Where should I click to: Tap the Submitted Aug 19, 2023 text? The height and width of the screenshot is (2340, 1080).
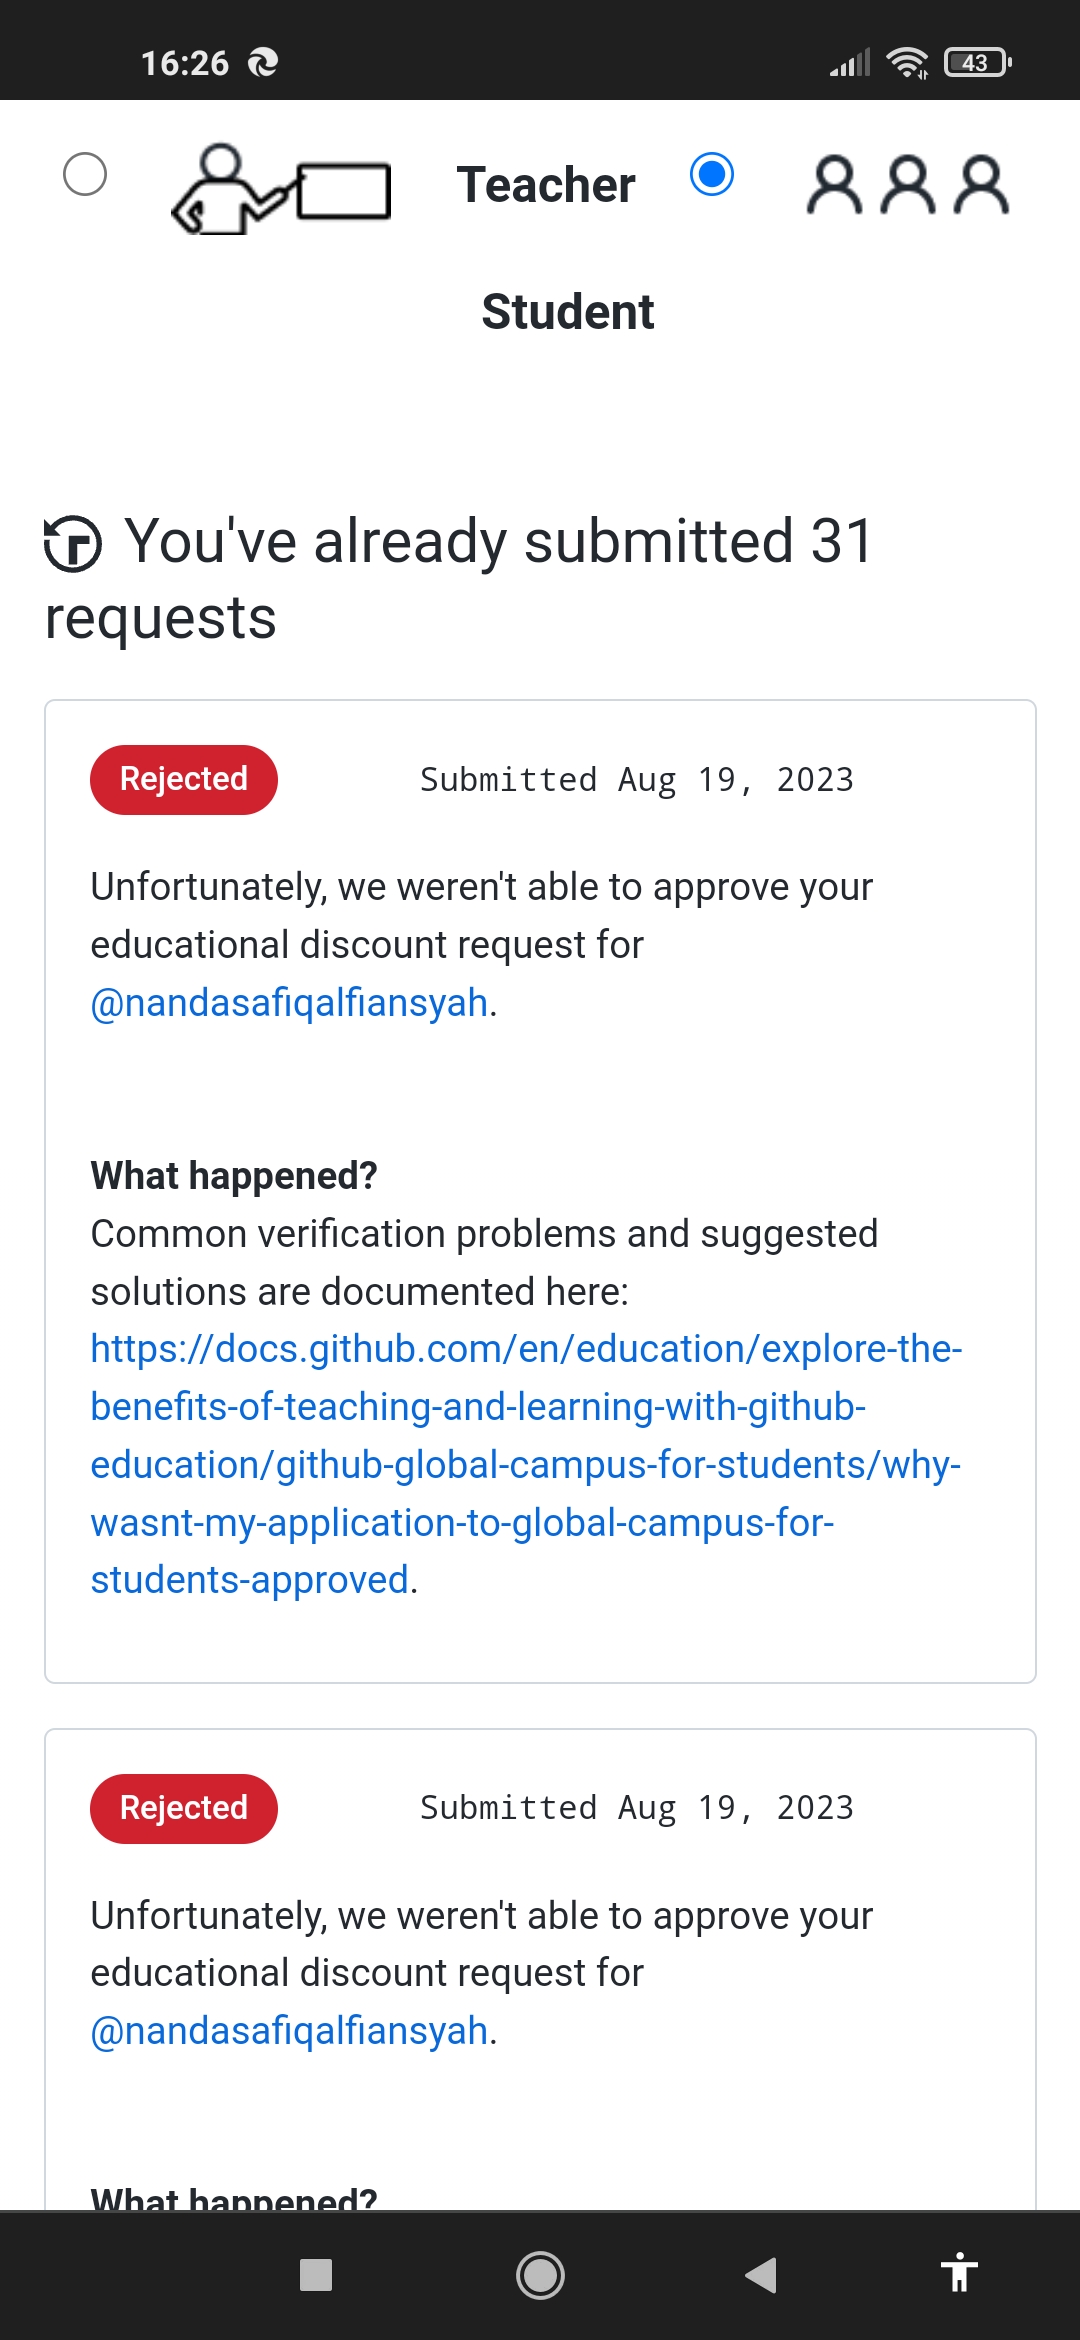636,779
